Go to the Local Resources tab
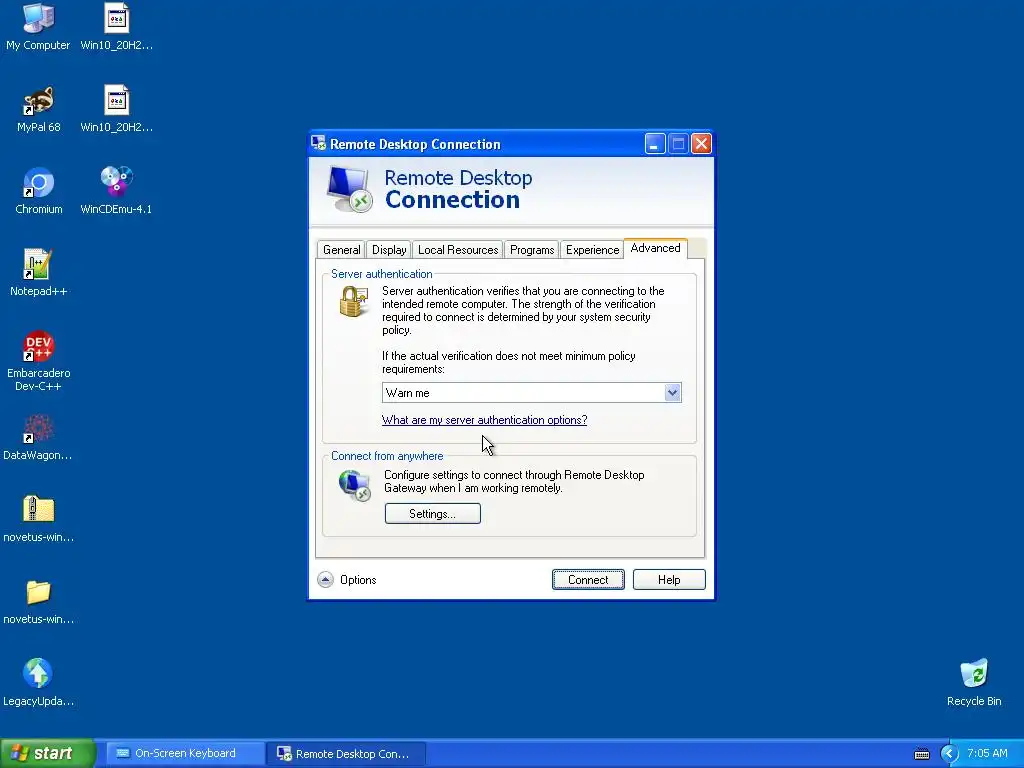The width and height of the screenshot is (1024, 768). [458, 250]
